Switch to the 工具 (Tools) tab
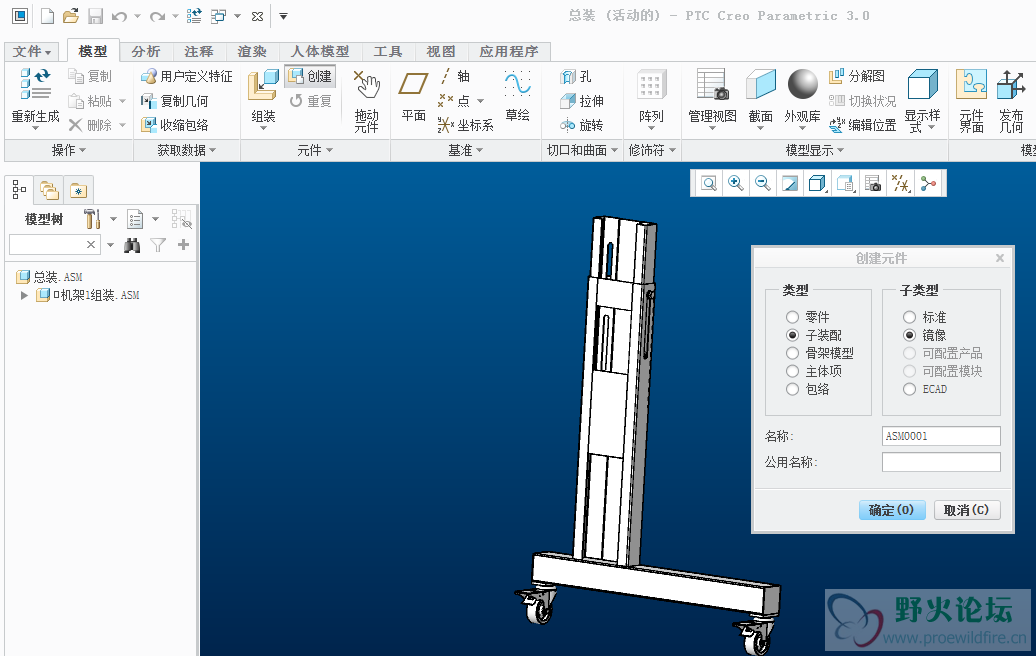The image size is (1036, 656). [x=388, y=52]
